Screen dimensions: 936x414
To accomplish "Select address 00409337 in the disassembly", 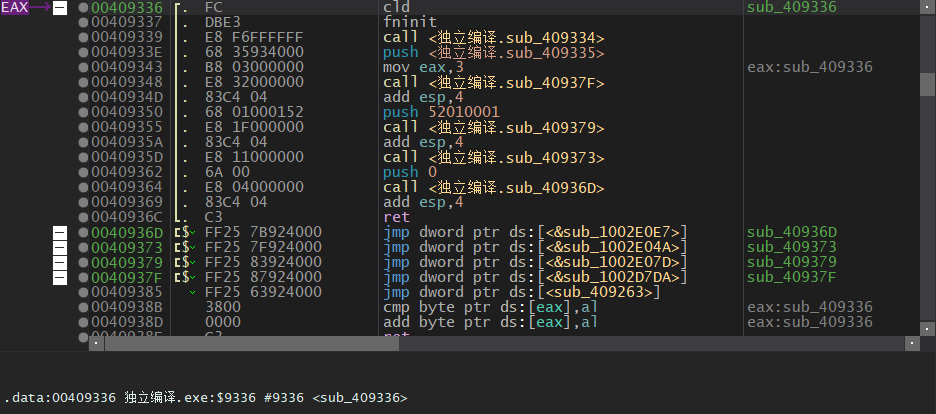I will tap(127, 23).
